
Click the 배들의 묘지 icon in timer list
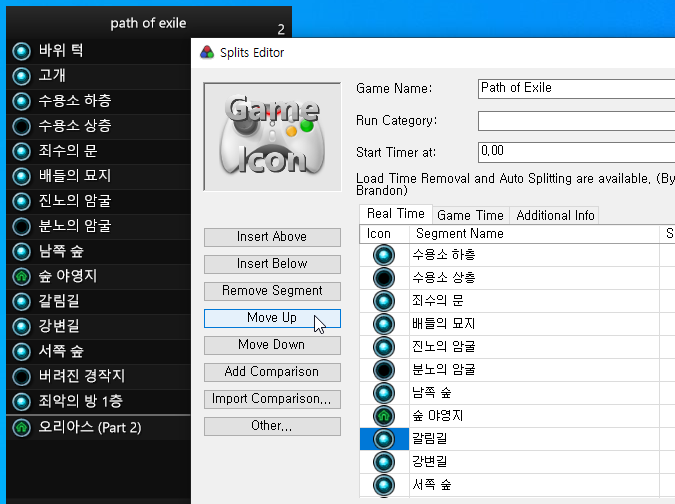click(x=22, y=176)
